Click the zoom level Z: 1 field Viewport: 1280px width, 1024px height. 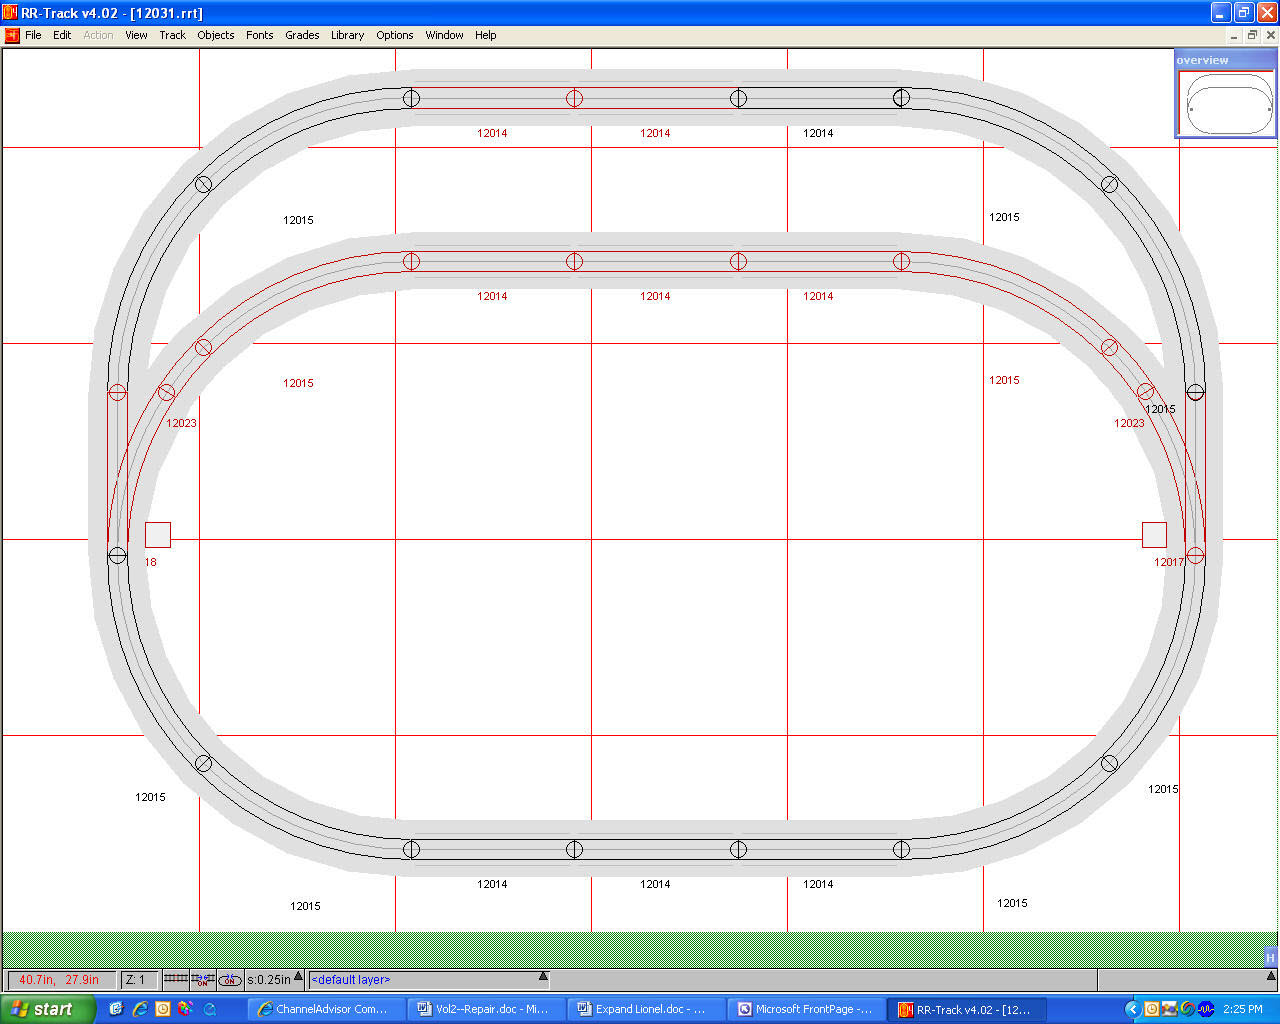[x=138, y=980]
